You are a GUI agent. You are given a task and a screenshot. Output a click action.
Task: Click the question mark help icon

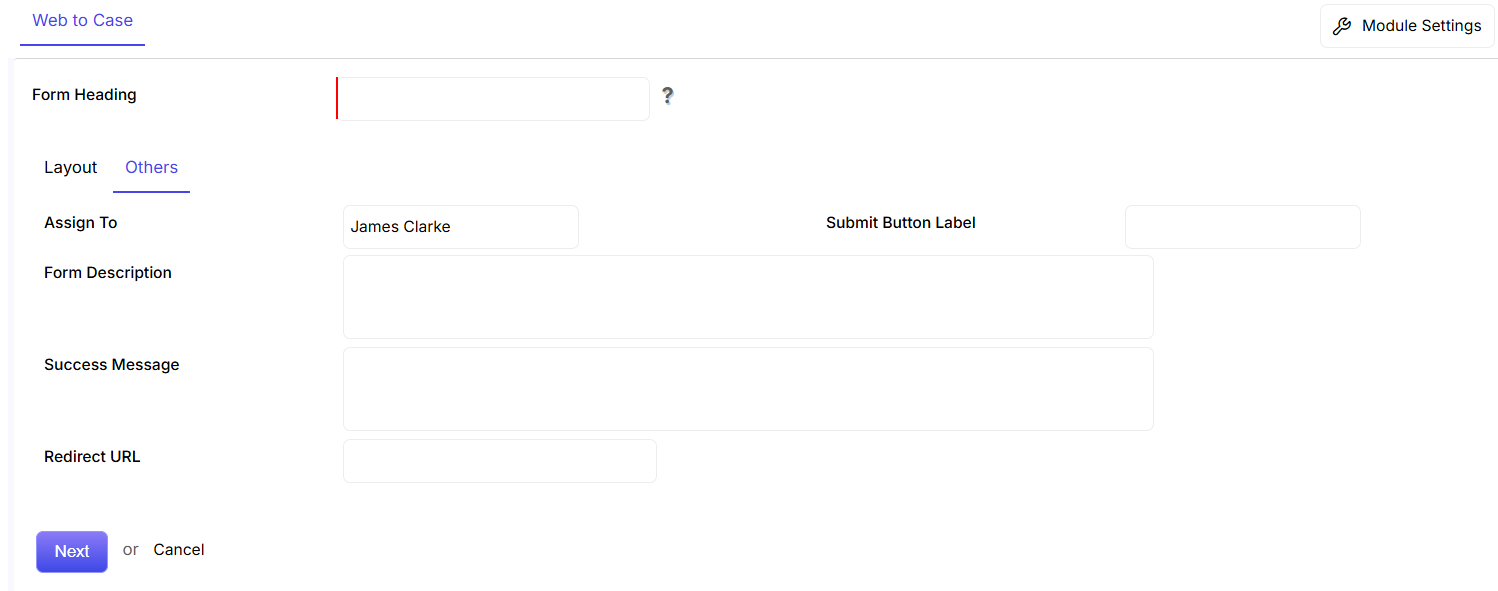667,96
